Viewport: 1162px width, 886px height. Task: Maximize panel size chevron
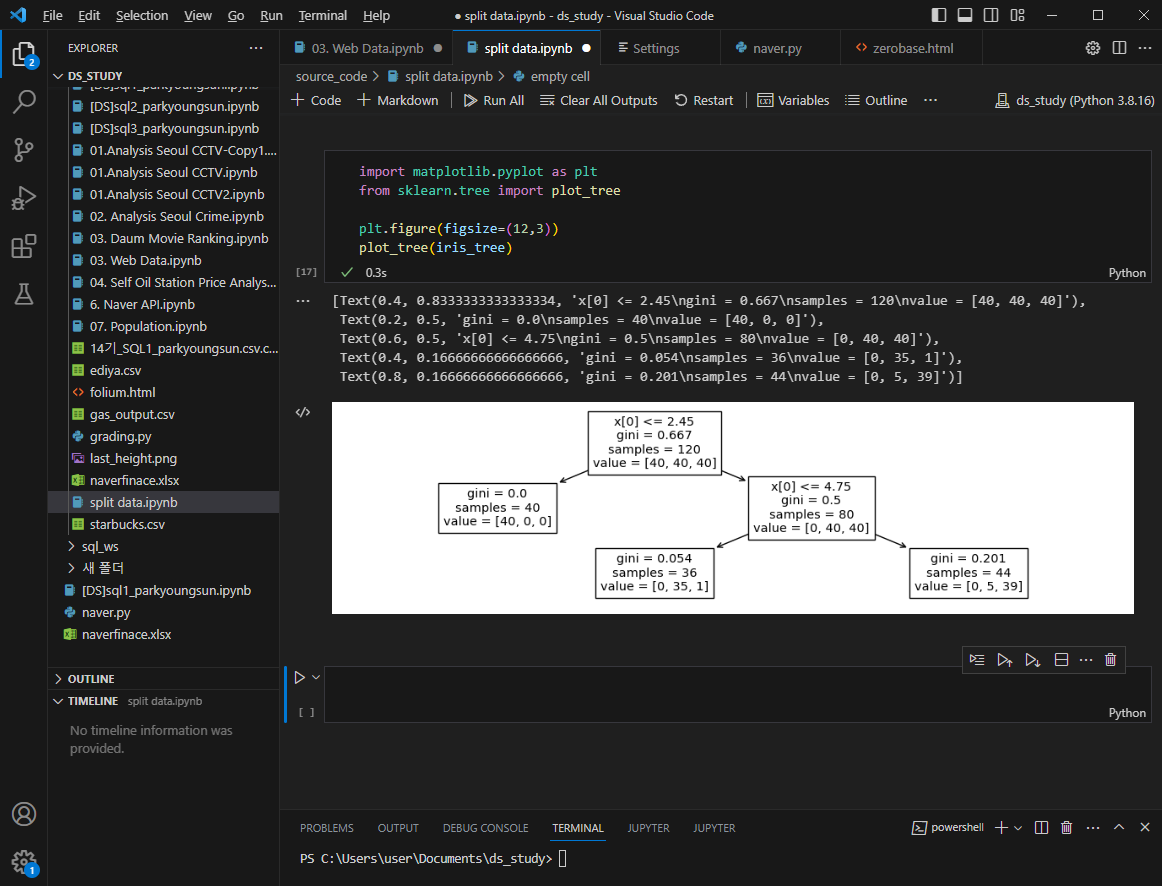click(x=1119, y=827)
